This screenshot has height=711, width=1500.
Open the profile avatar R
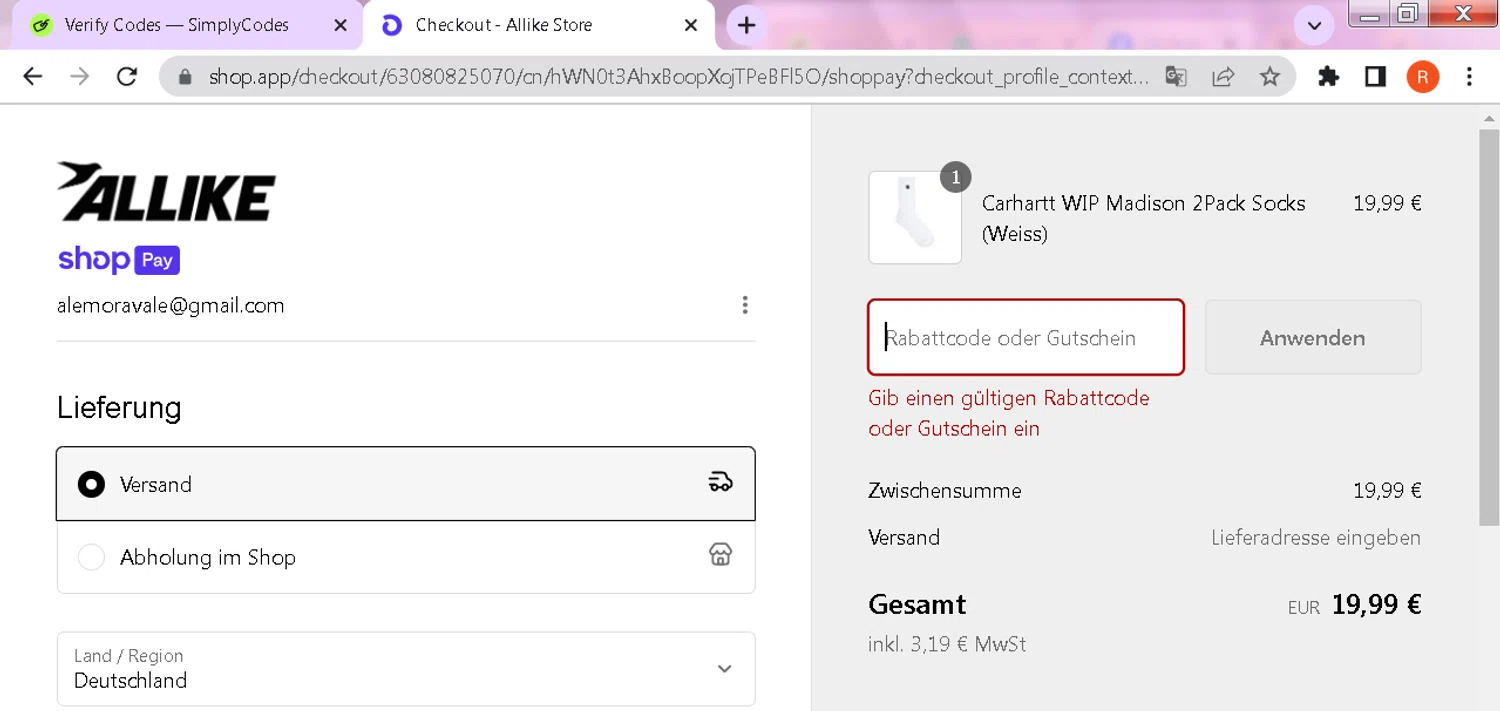(1423, 77)
